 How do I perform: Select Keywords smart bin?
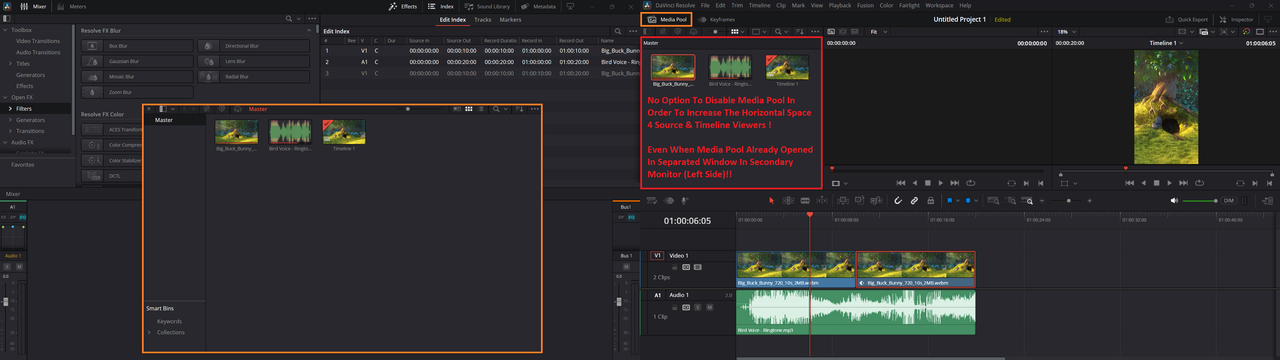[169, 321]
